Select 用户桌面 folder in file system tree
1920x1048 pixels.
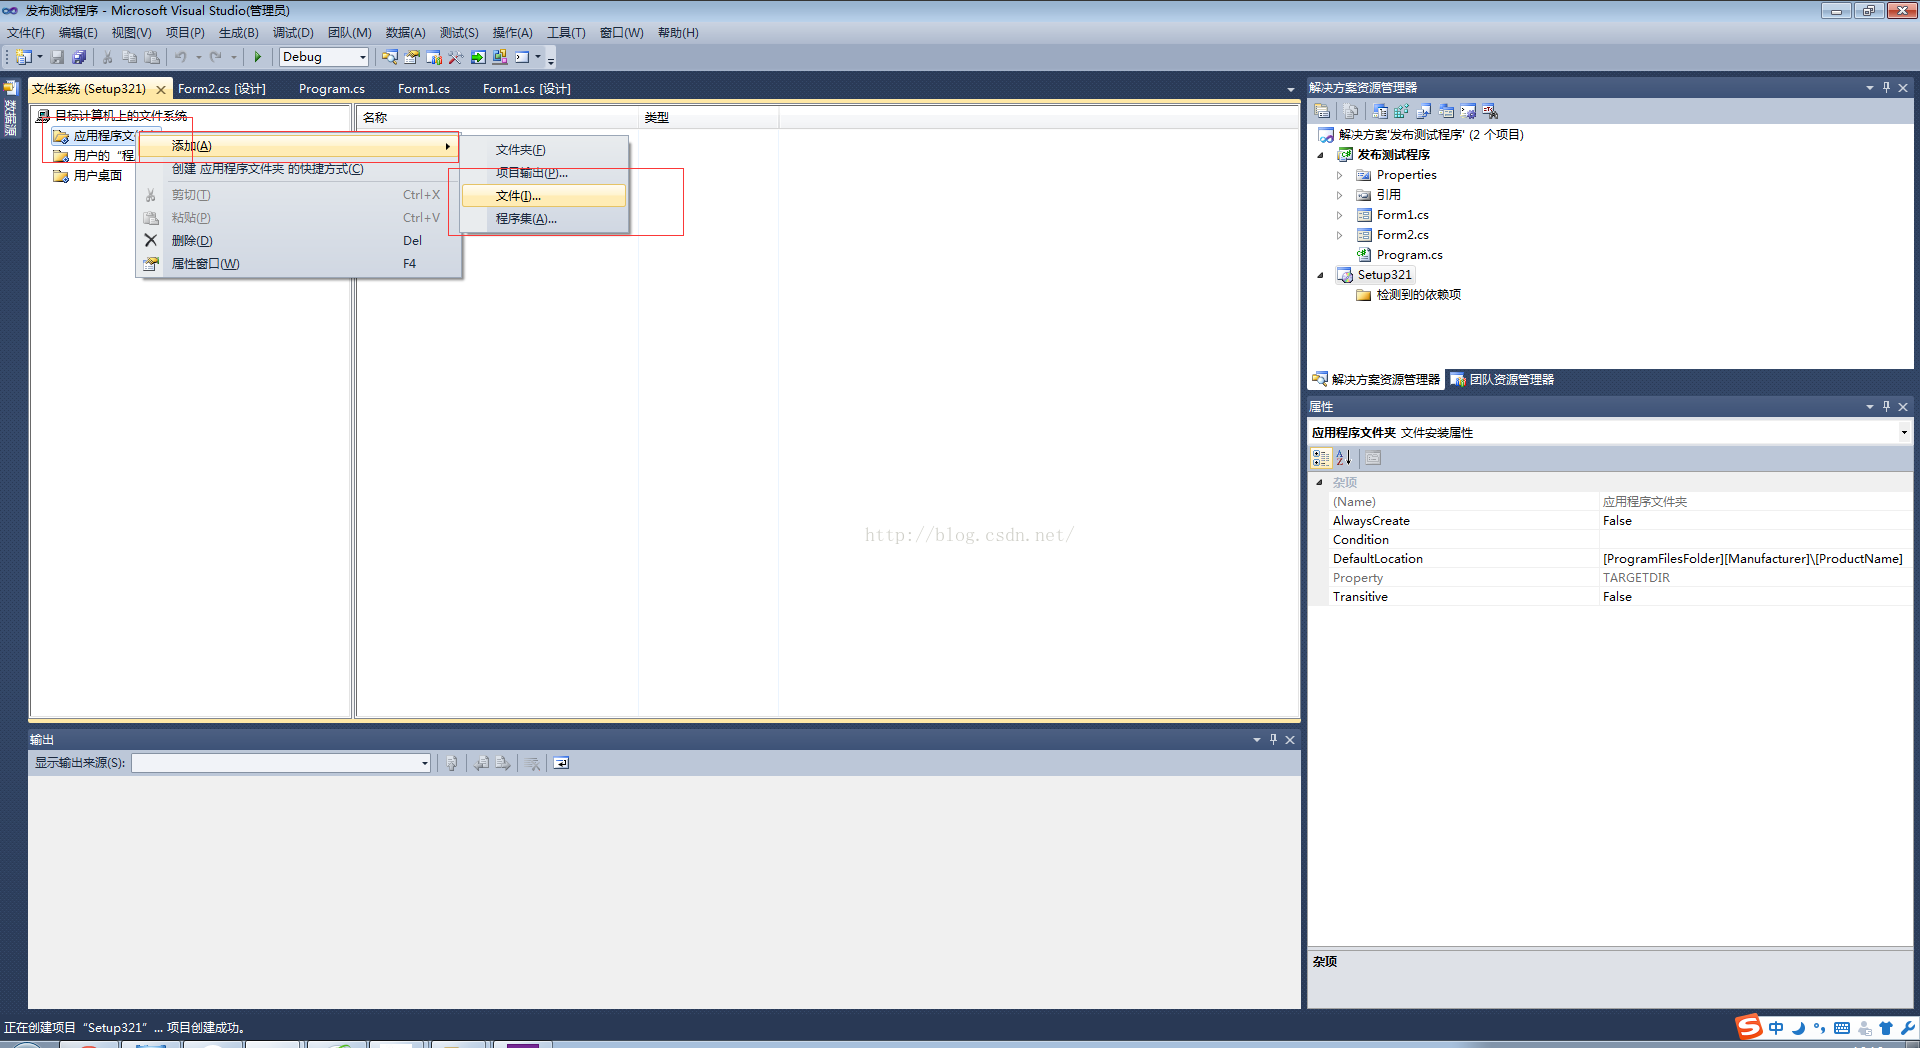click(98, 176)
